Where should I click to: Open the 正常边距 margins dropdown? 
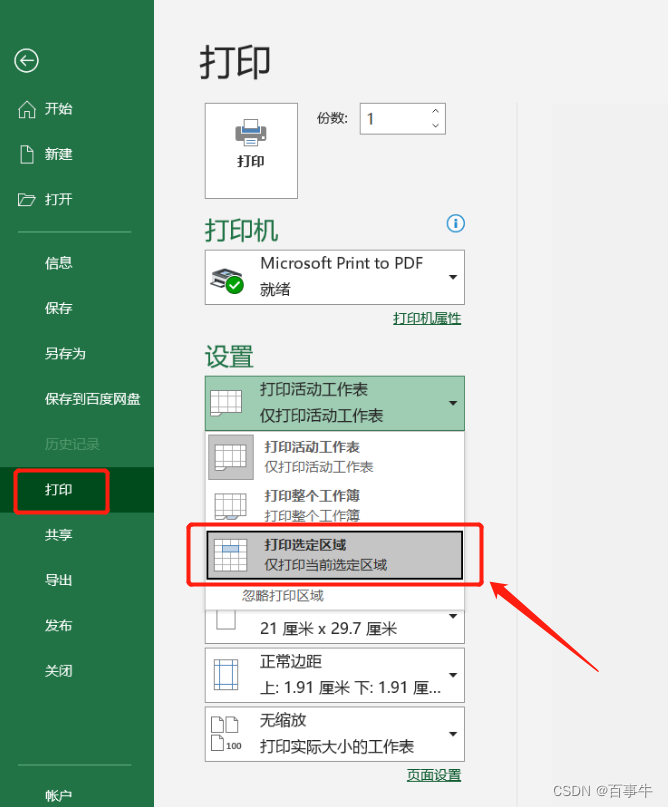point(335,675)
